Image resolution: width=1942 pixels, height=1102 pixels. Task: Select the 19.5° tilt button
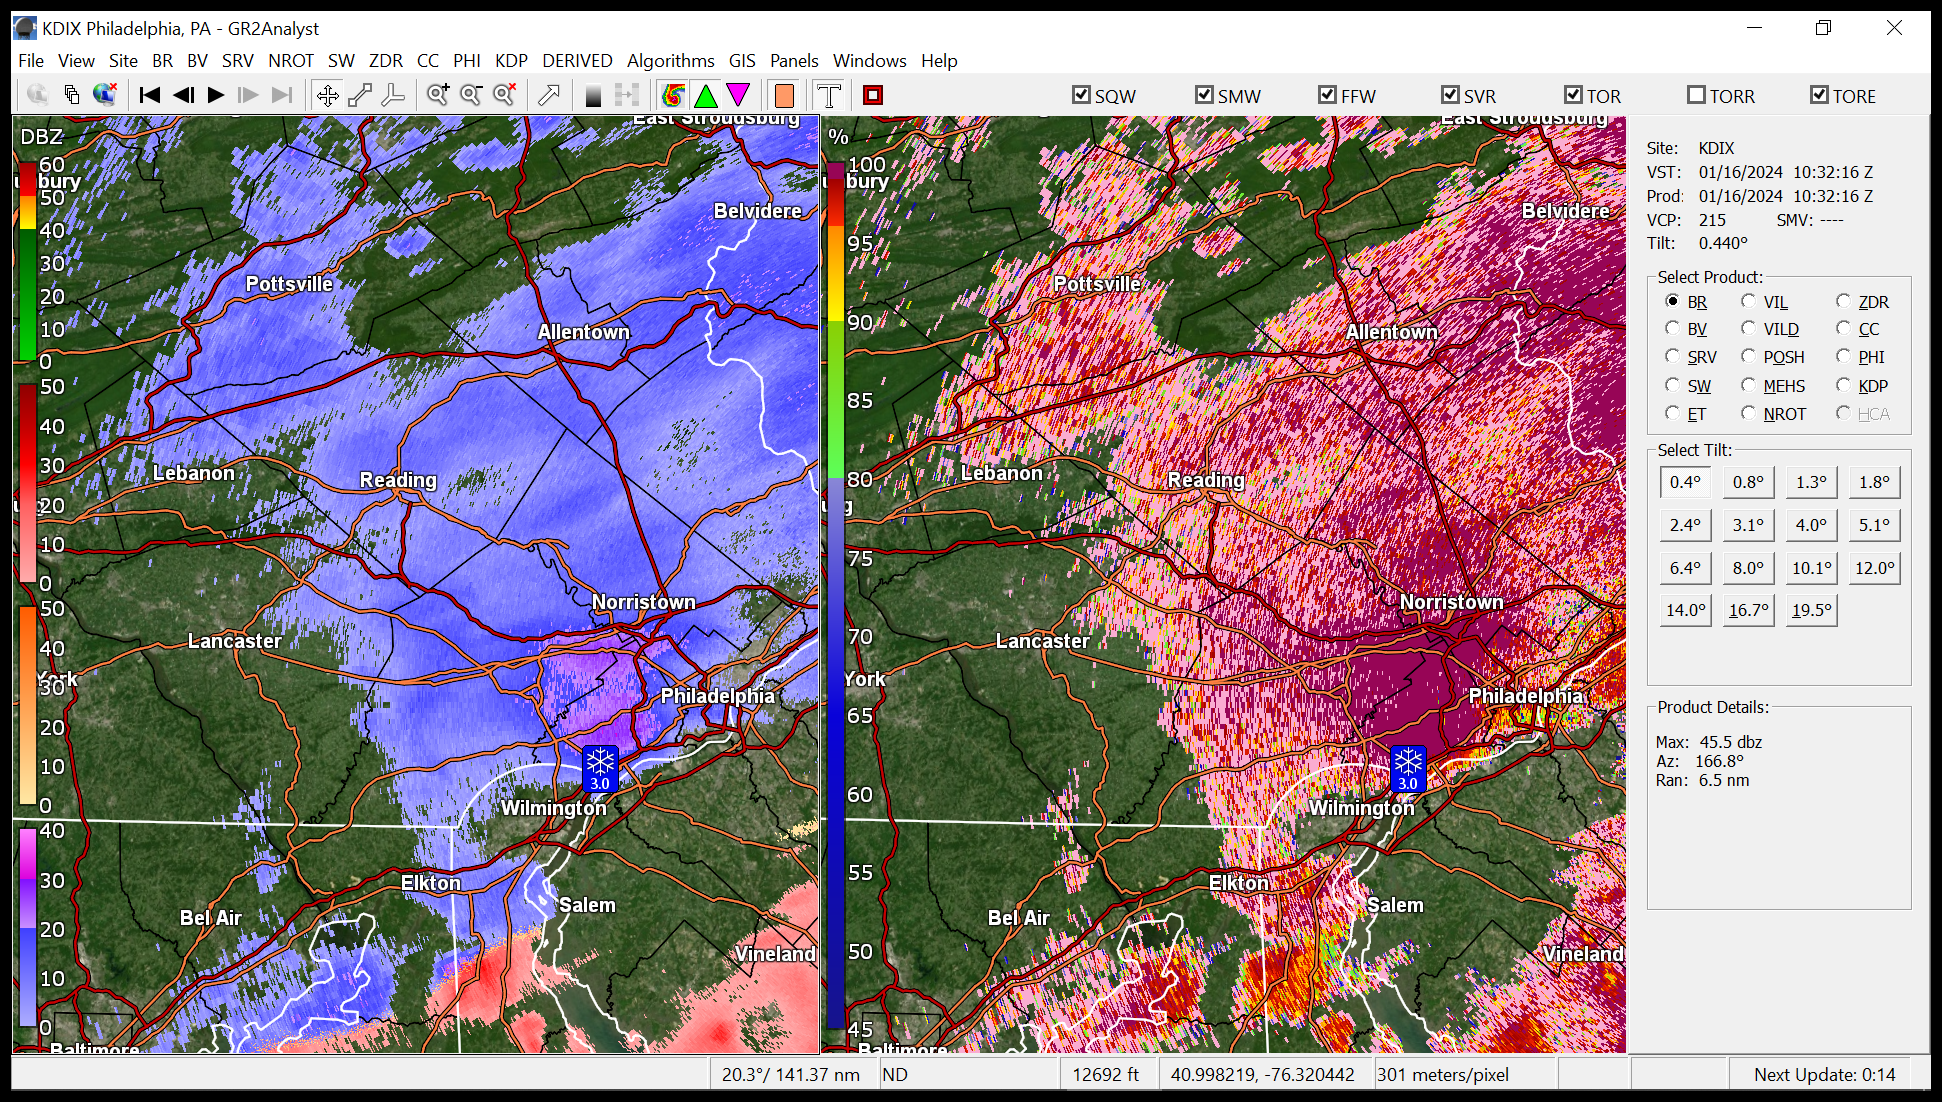tap(1811, 610)
